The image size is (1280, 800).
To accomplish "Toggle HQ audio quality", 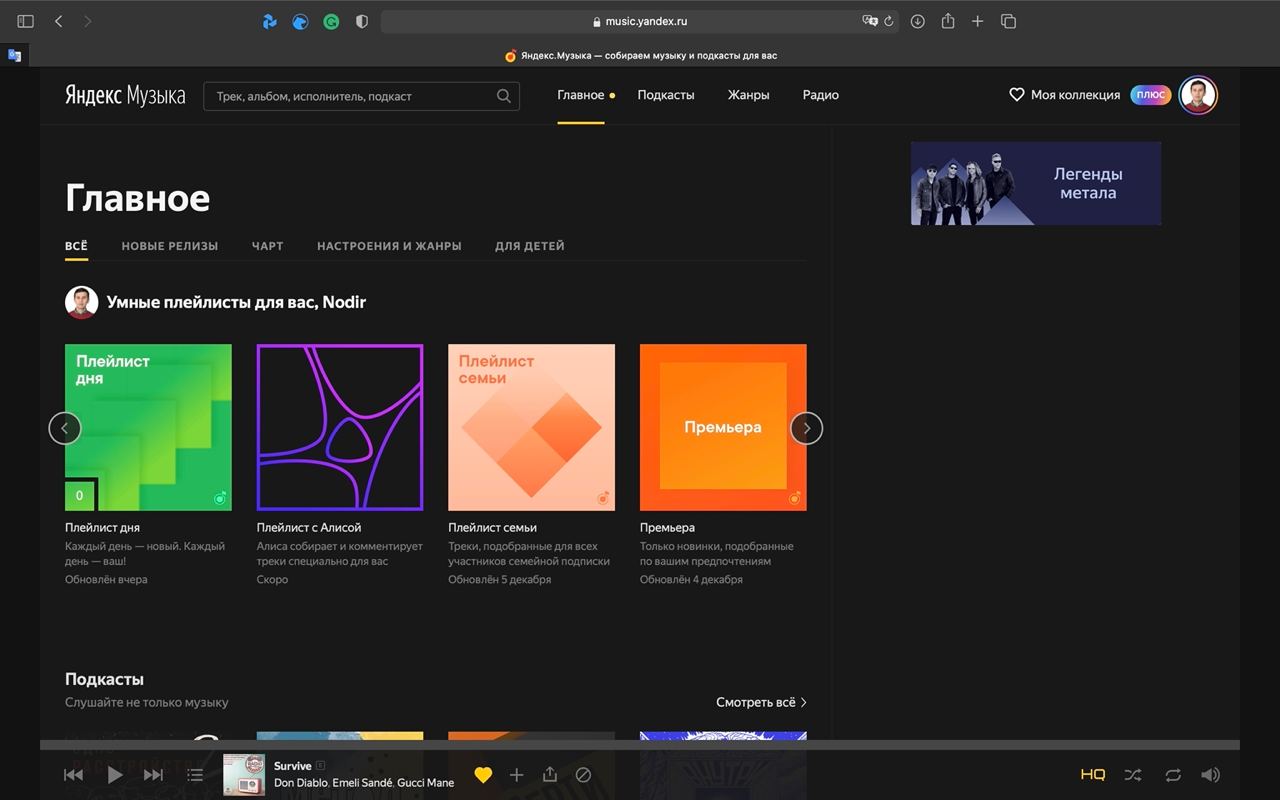I will (1093, 775).
